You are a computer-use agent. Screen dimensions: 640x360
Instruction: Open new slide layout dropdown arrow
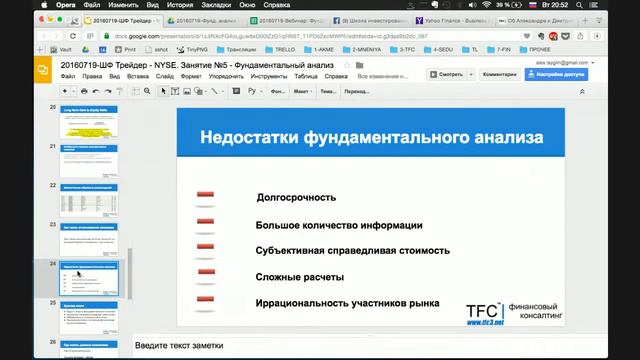point(73,91)
